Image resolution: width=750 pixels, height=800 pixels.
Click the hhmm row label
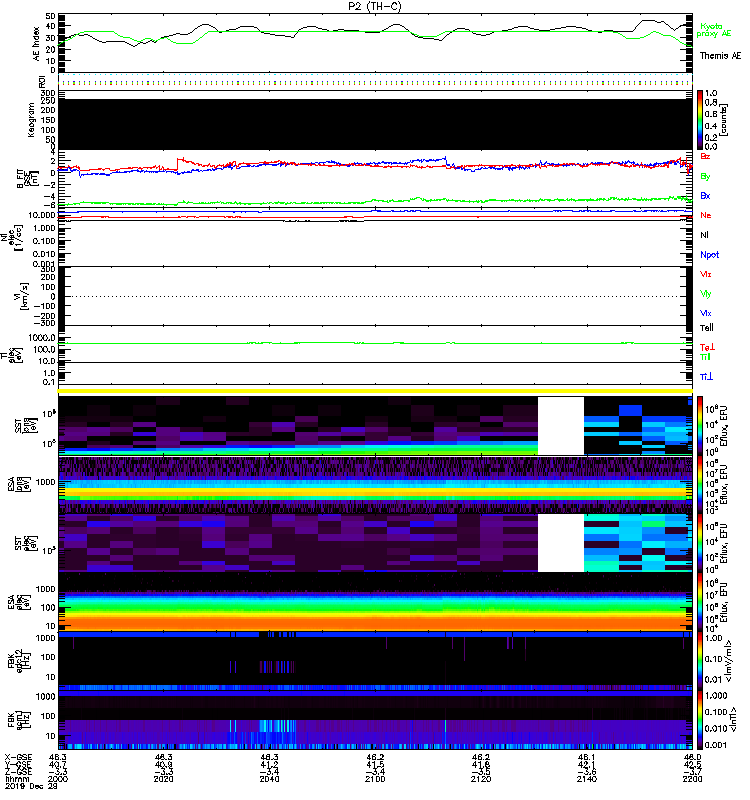(x=17, y=779)
